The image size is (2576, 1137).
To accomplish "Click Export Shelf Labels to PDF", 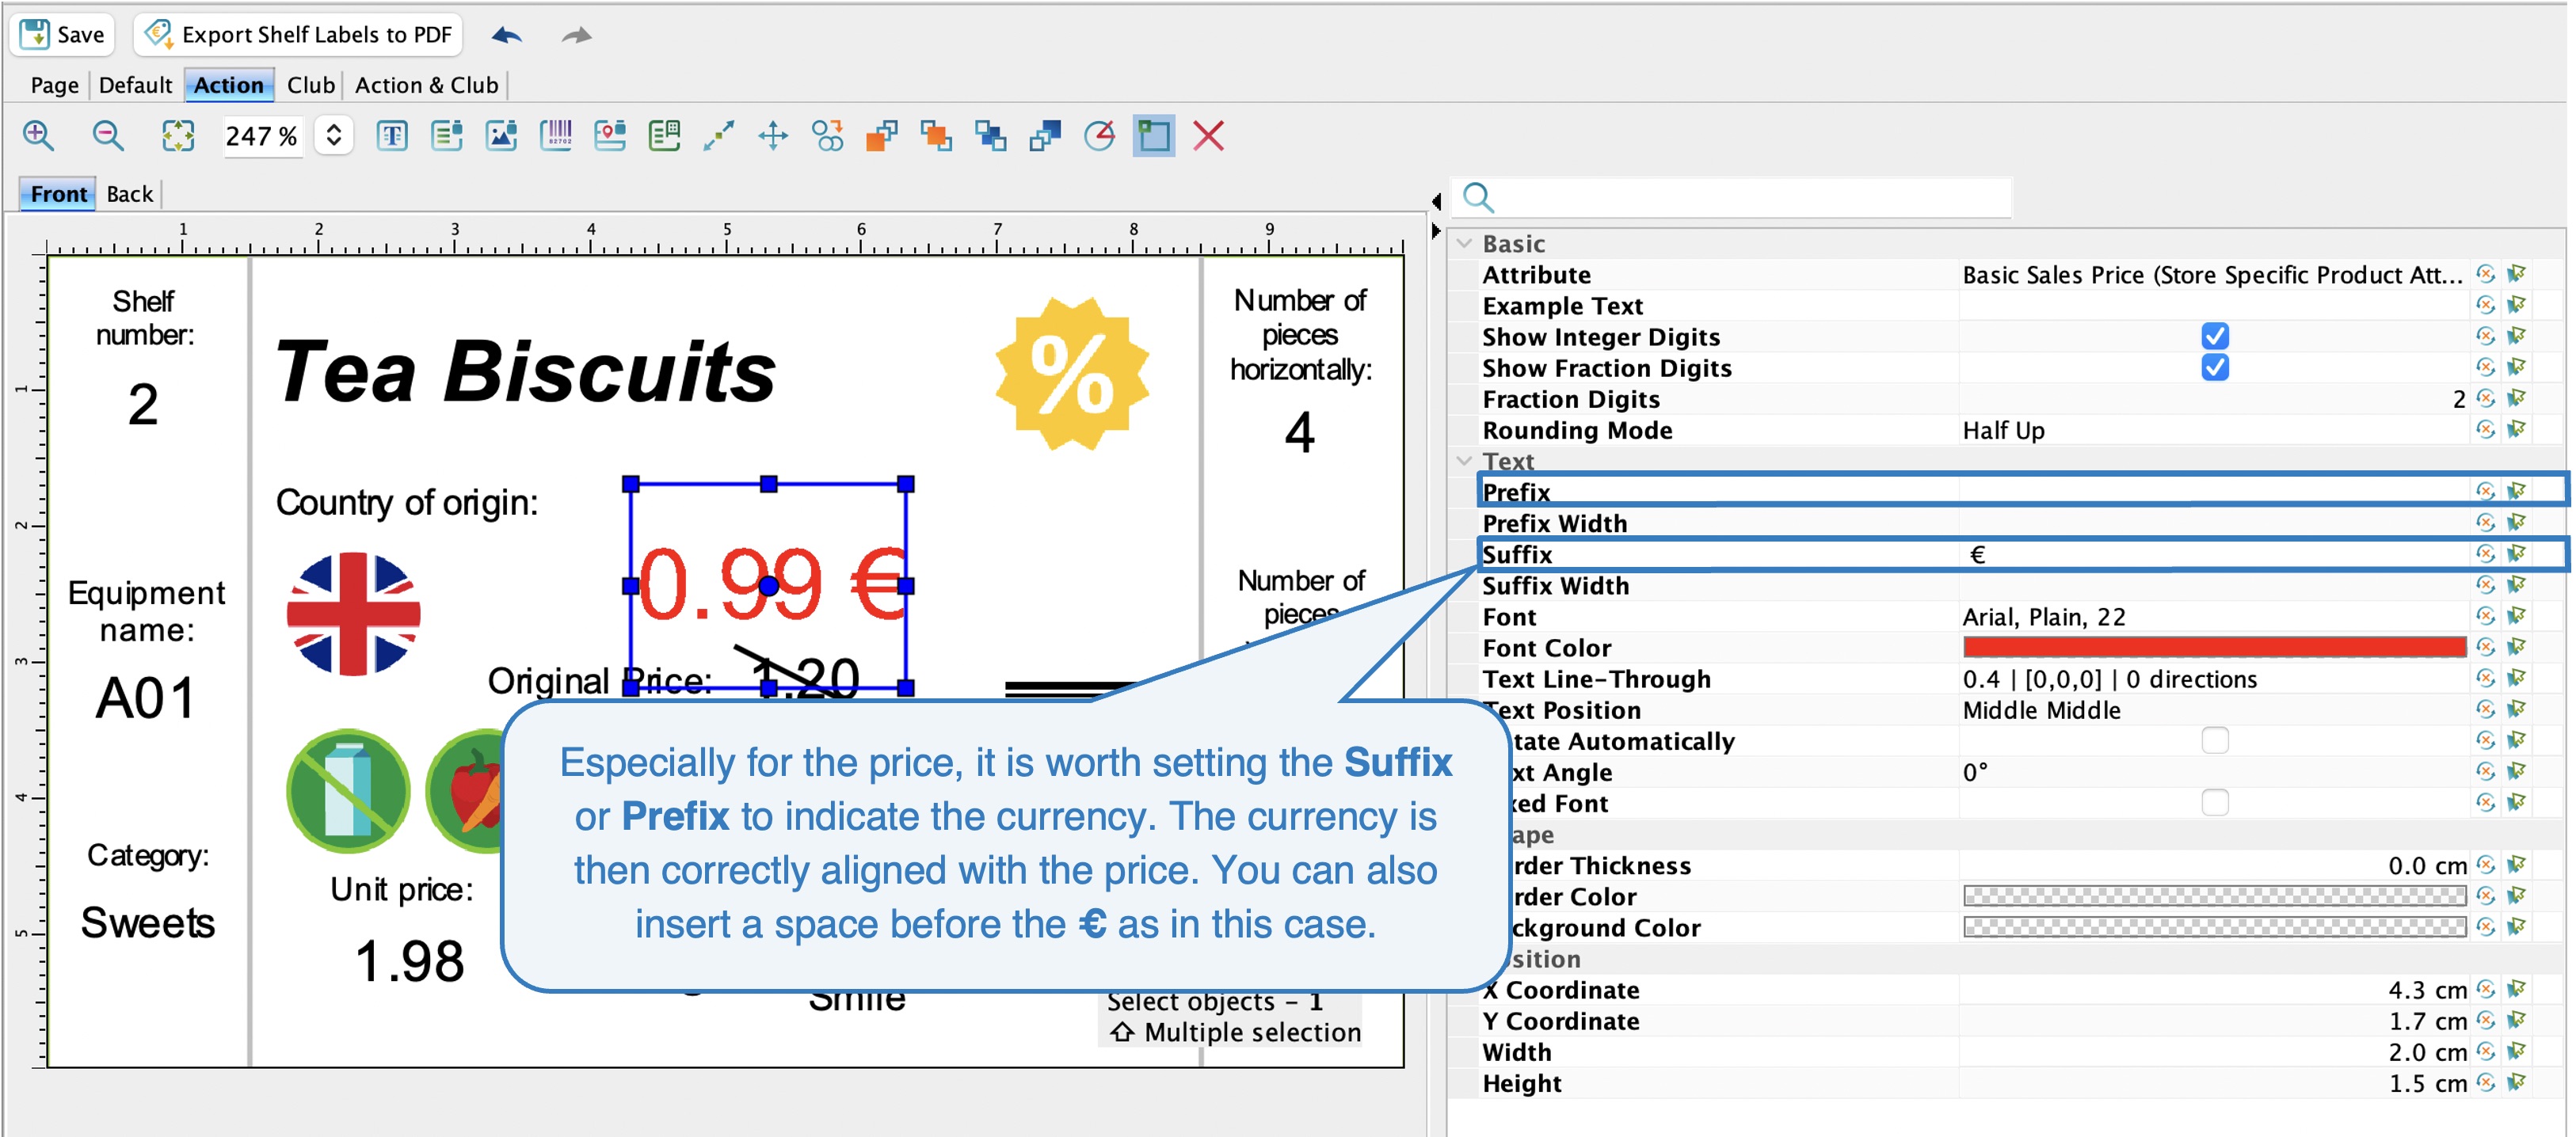I will pyautogui.click(x=298, y=34).
